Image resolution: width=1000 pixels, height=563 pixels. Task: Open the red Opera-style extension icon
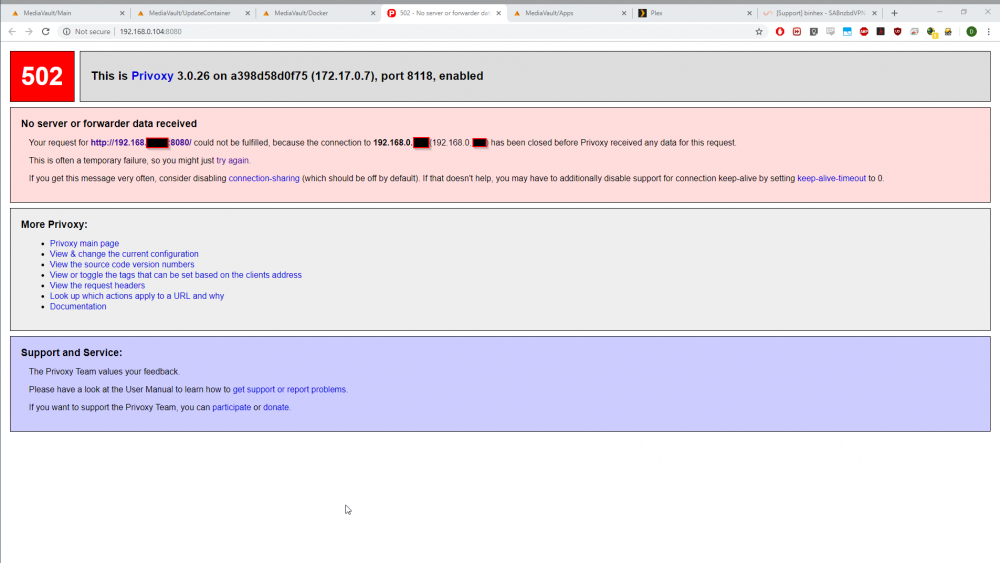(780, 31)
